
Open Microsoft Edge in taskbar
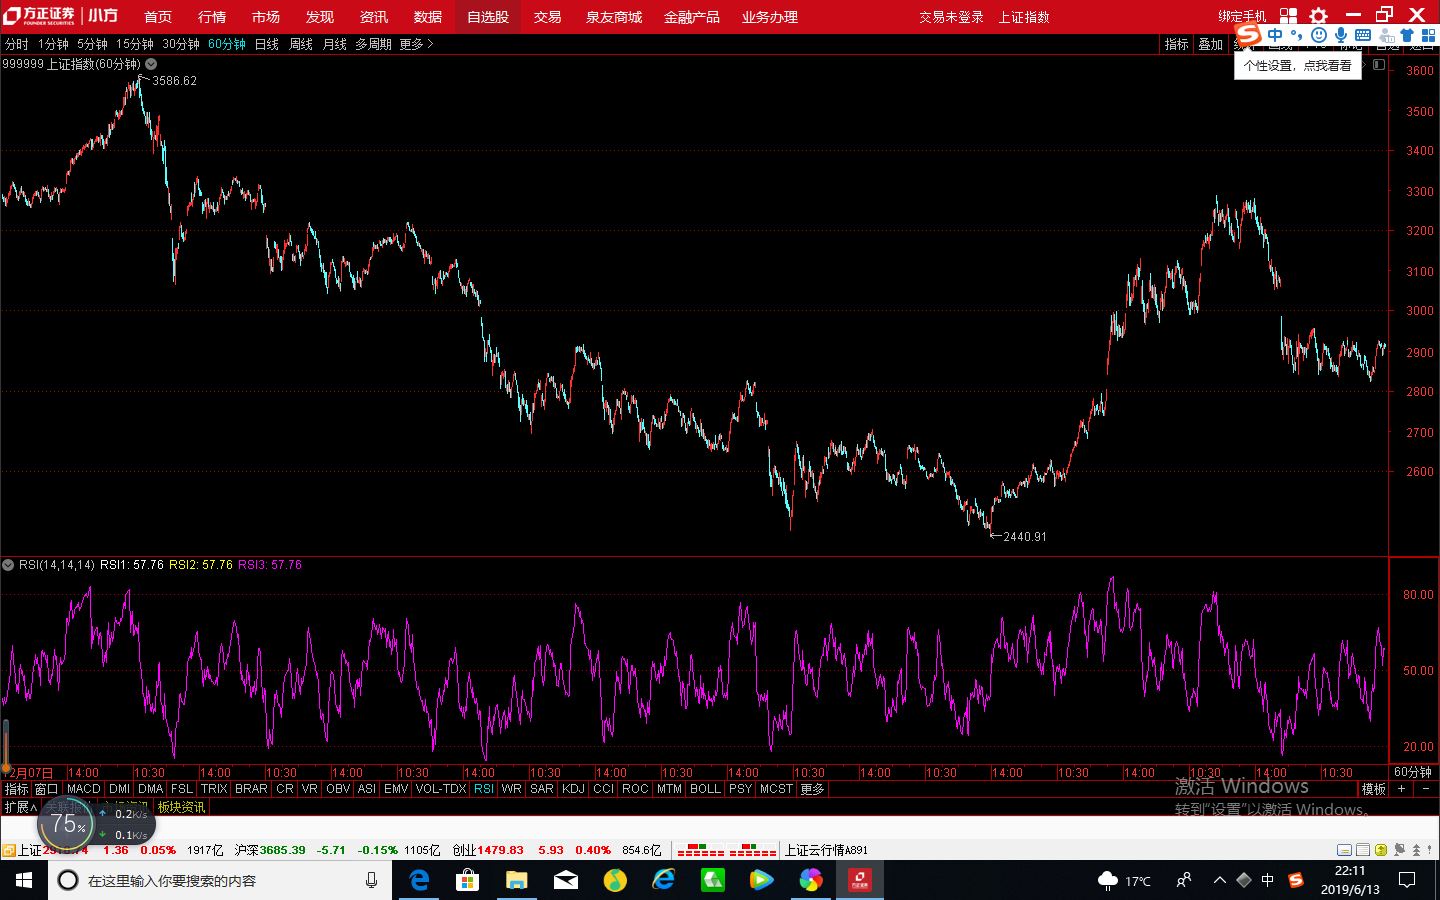point(419,880)
